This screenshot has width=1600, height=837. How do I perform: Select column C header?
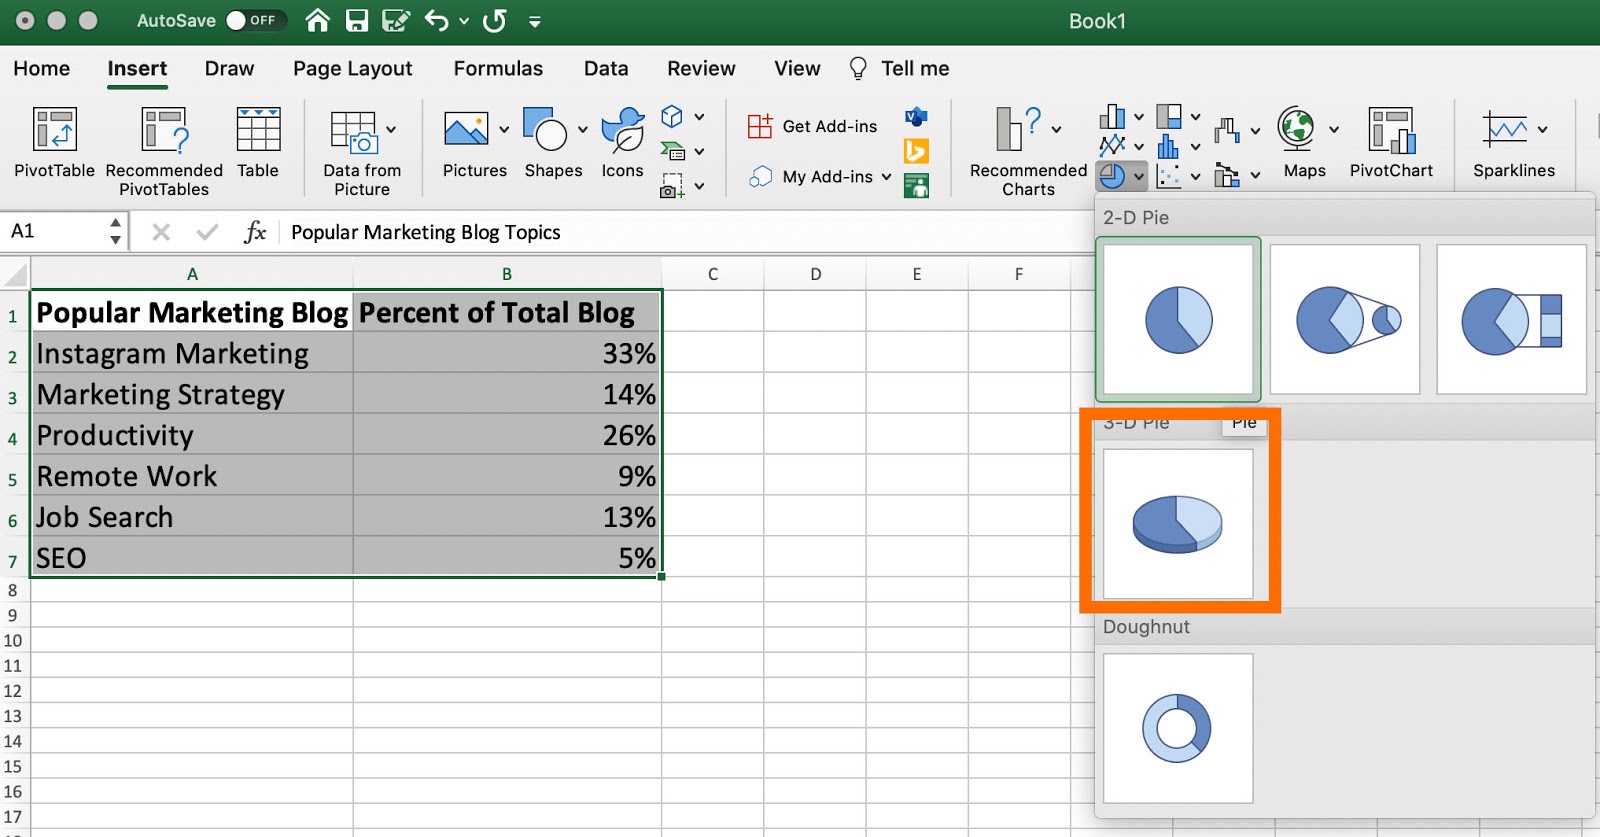713,274
